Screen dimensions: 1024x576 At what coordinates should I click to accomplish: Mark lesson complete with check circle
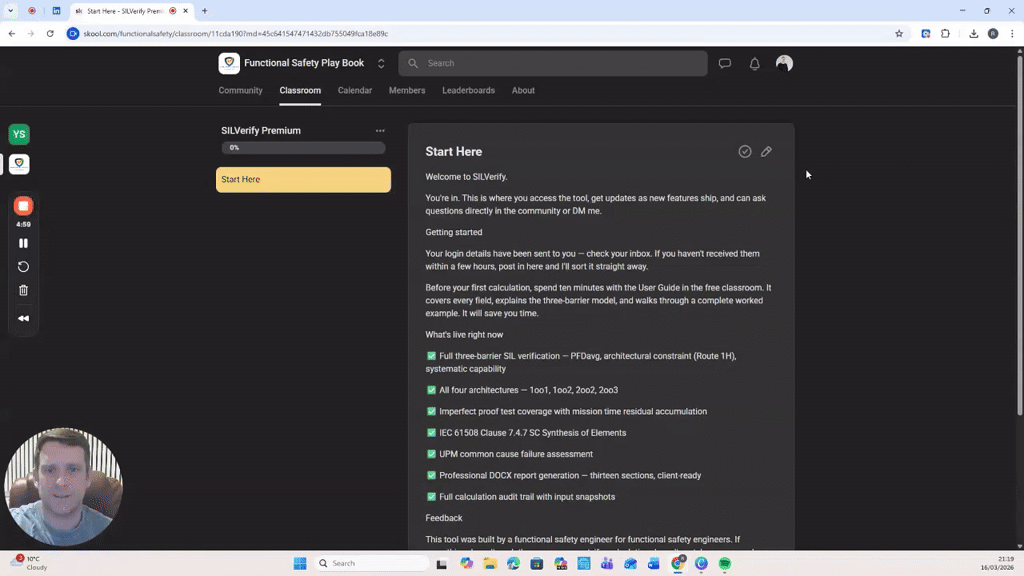click(744, 152)
